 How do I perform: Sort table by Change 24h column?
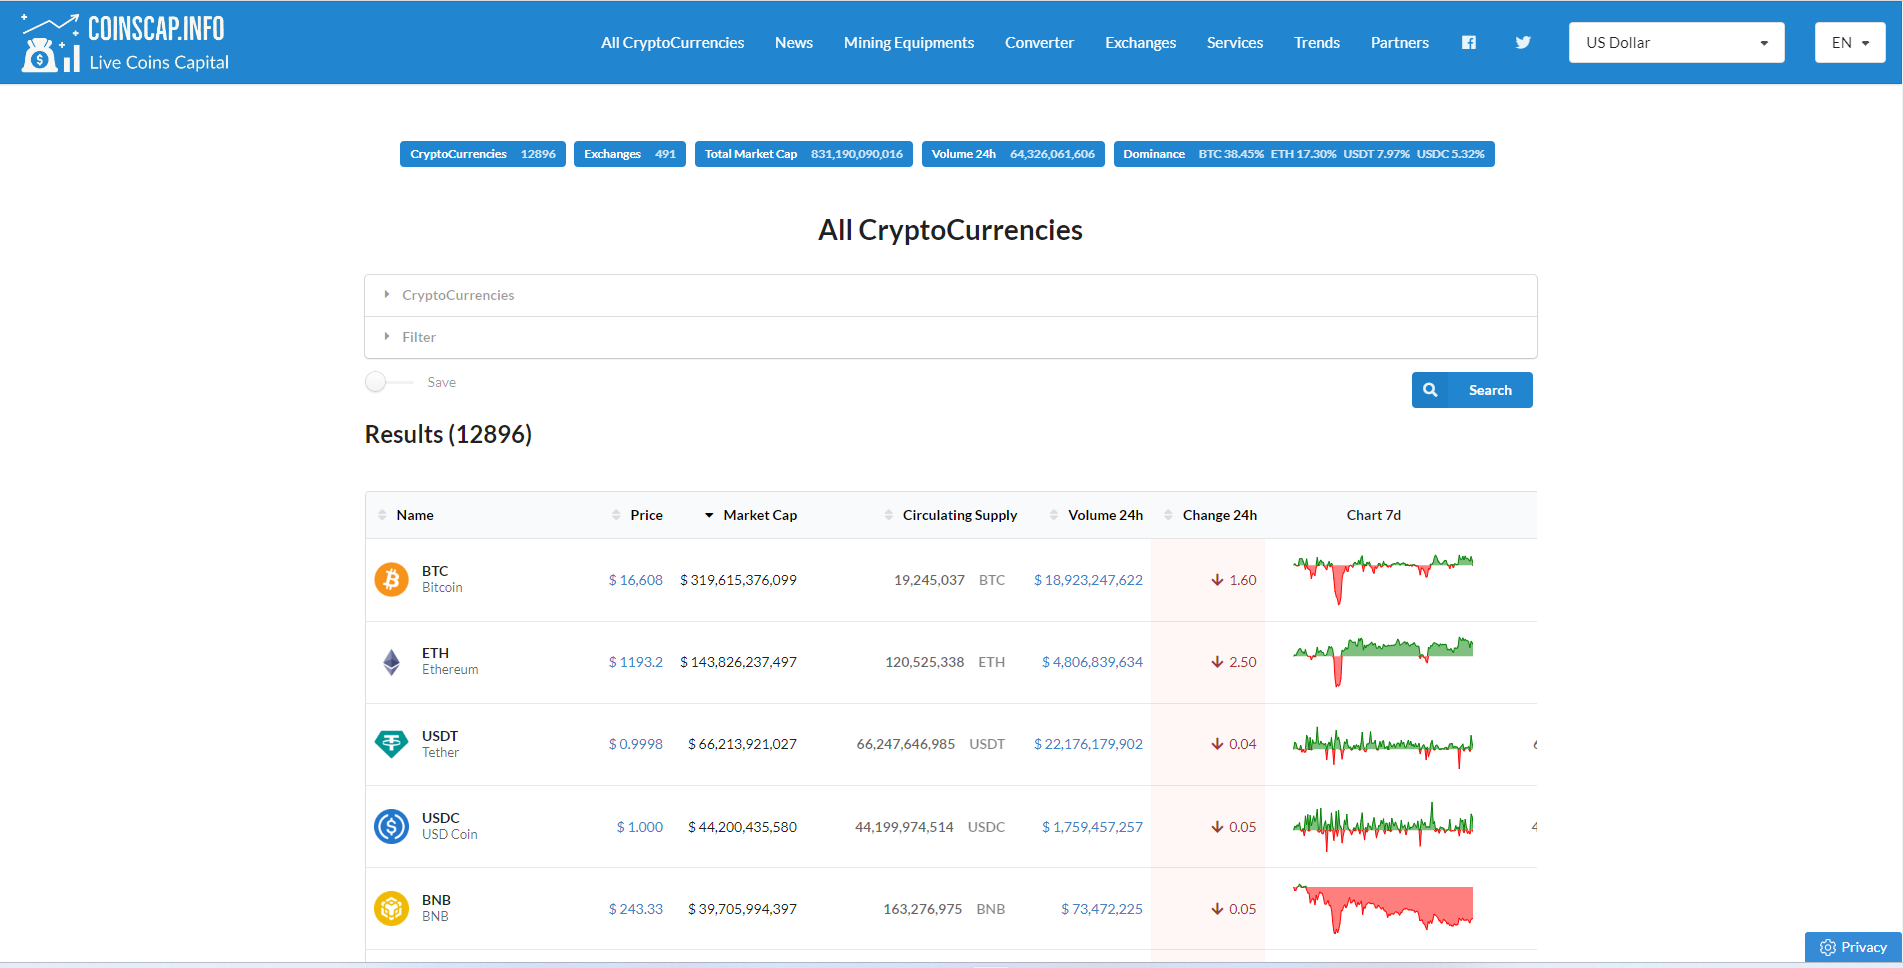pos(1218,515)
